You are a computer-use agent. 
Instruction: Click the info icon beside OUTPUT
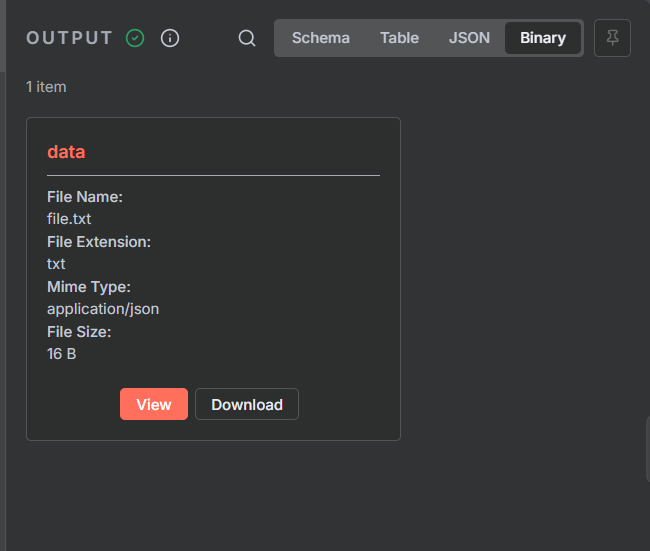pos(170,38)
